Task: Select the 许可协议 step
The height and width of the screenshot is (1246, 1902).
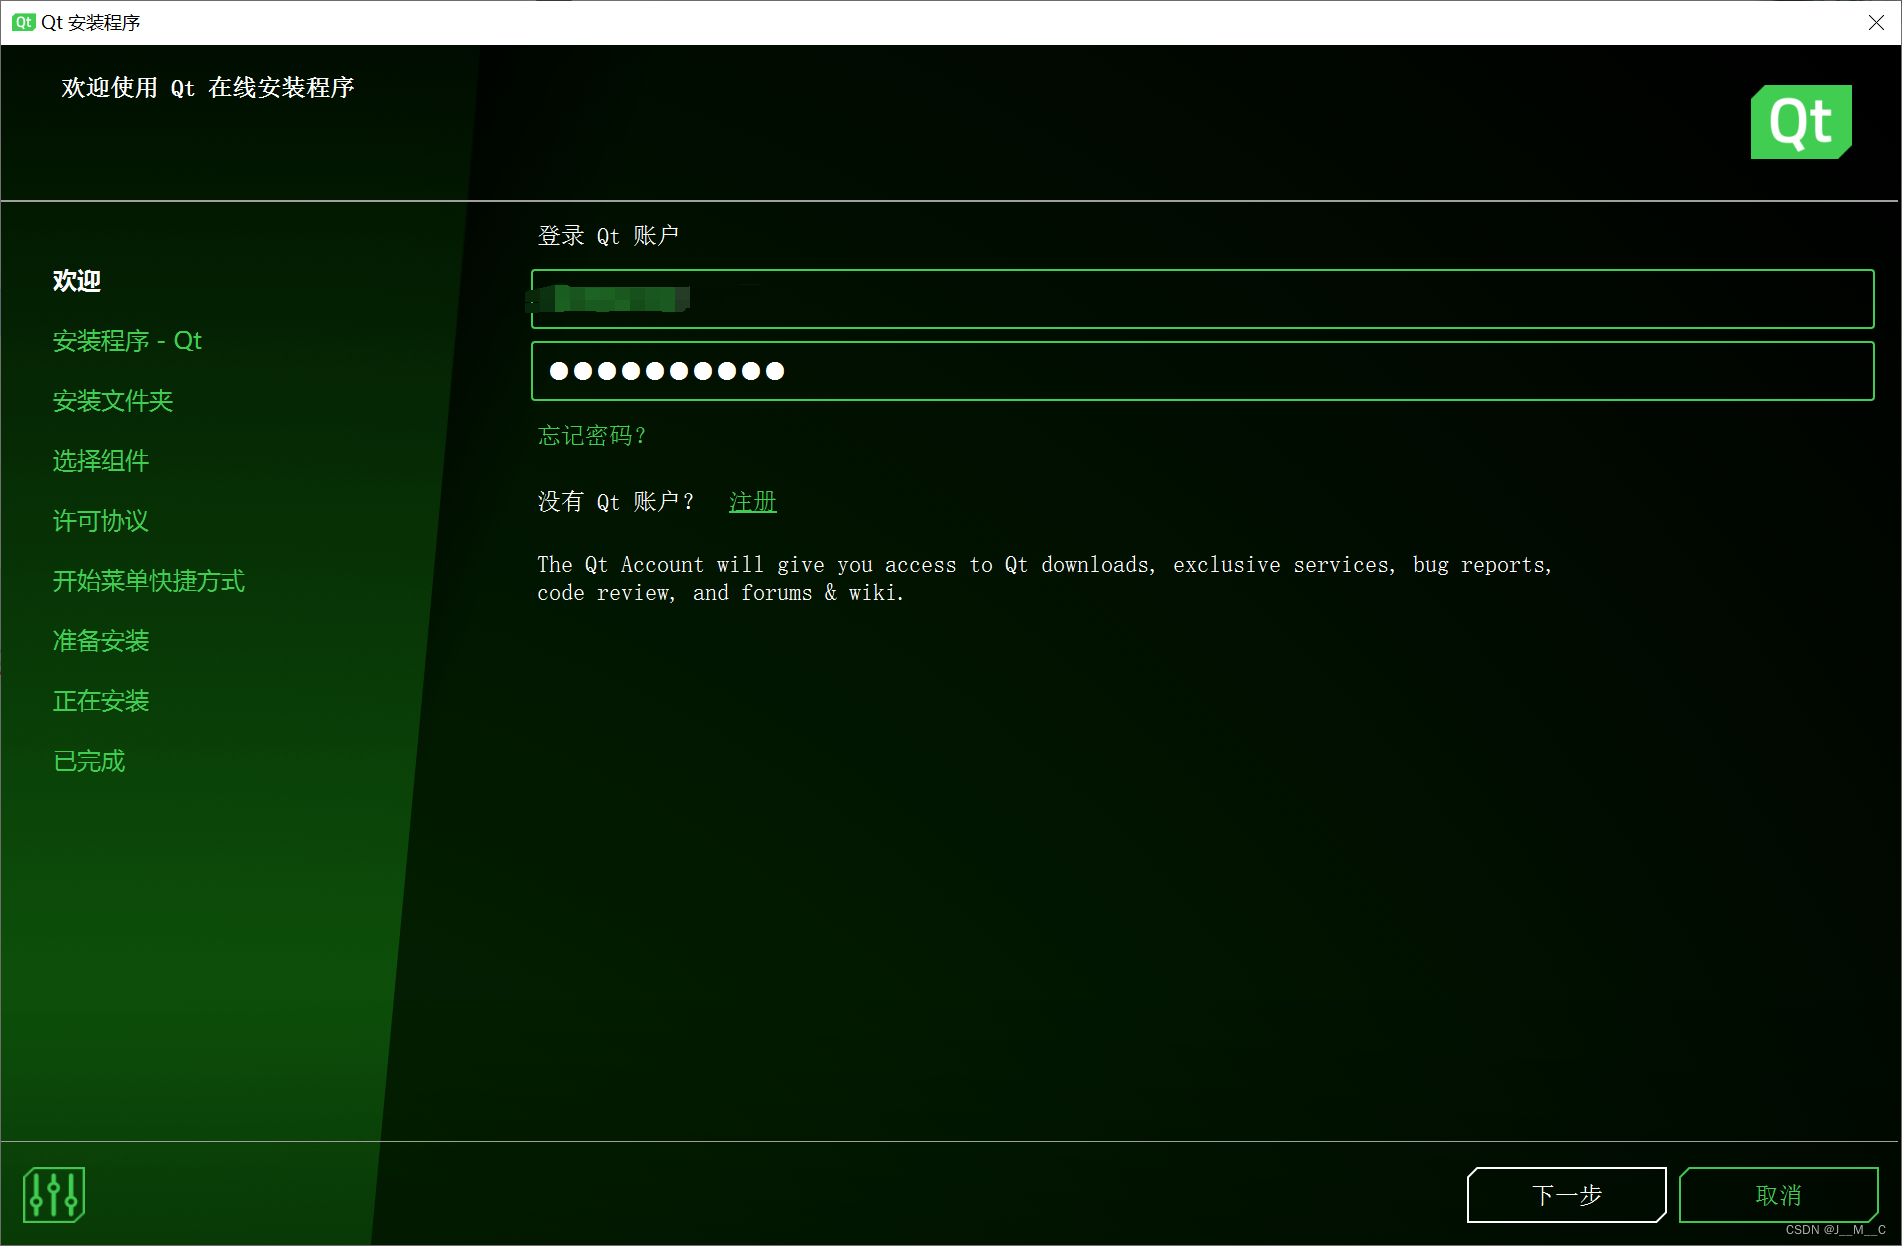Action: click(x=101, y=521)
